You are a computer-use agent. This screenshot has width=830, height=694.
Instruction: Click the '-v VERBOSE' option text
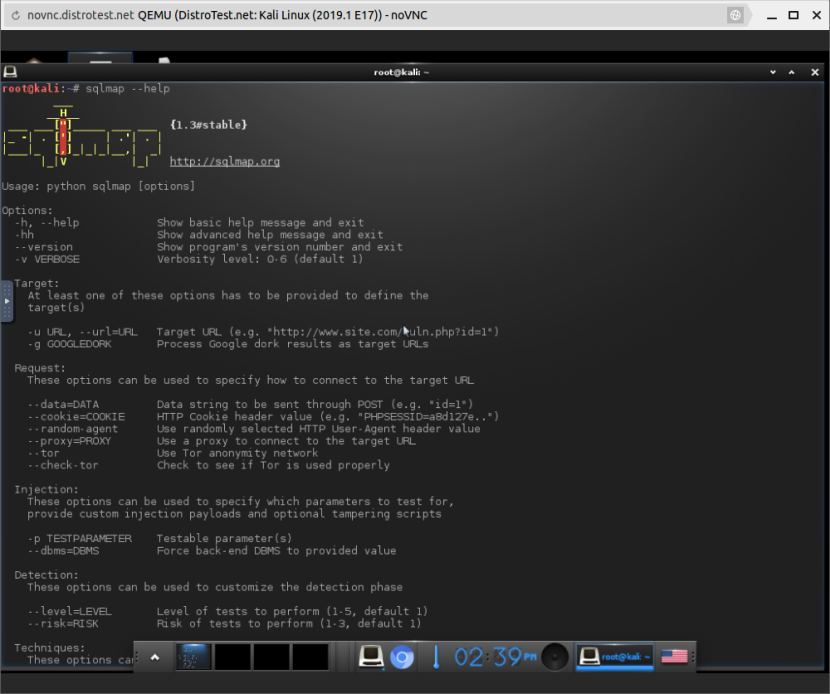(x=47, y=259)
